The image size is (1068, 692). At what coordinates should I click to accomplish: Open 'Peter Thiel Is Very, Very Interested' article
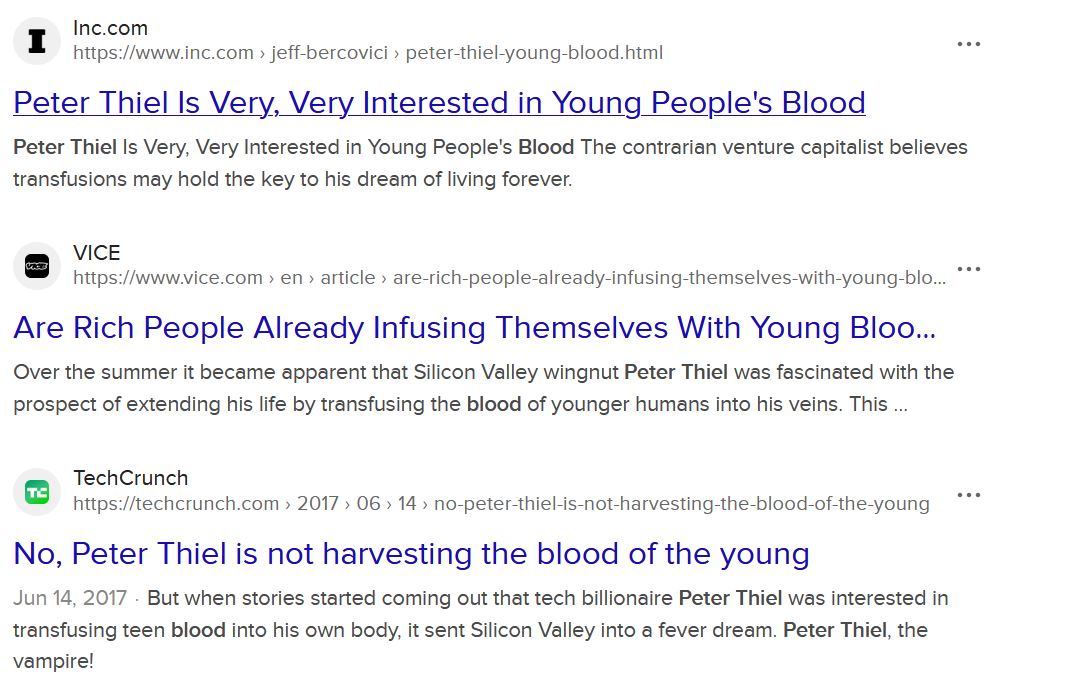(x=439, y=103)
